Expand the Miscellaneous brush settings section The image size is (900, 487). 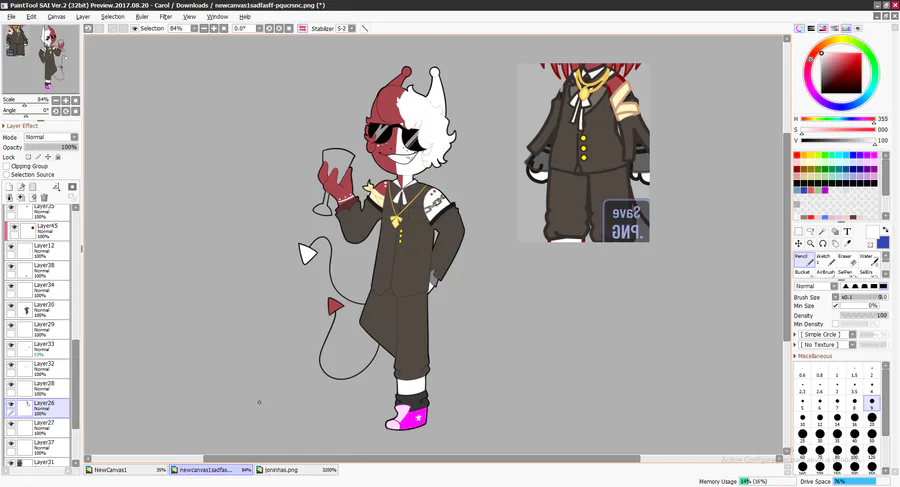pyautogui.click(x=813, y=356)
